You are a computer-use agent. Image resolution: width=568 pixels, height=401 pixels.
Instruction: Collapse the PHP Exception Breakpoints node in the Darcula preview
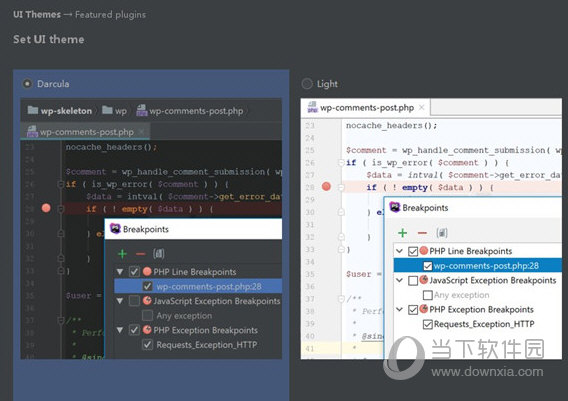(x=120, y=330)
